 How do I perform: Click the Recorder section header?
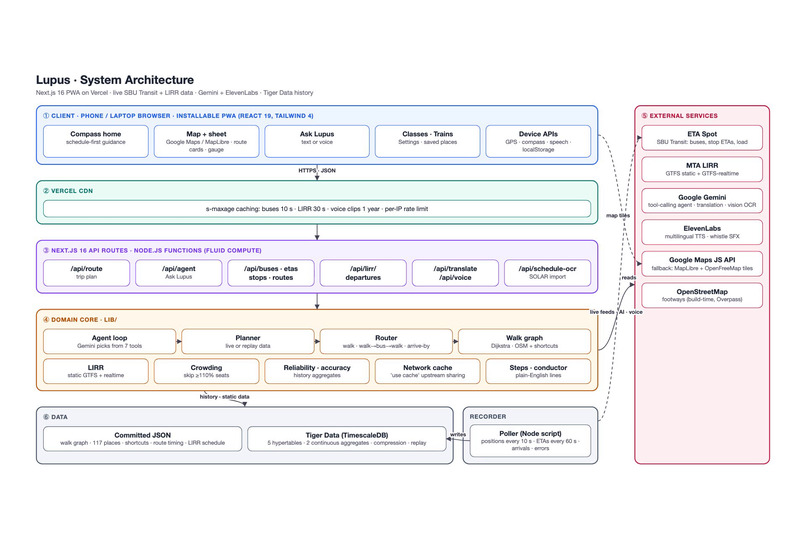pyautogui.click(x=488, y=416)
